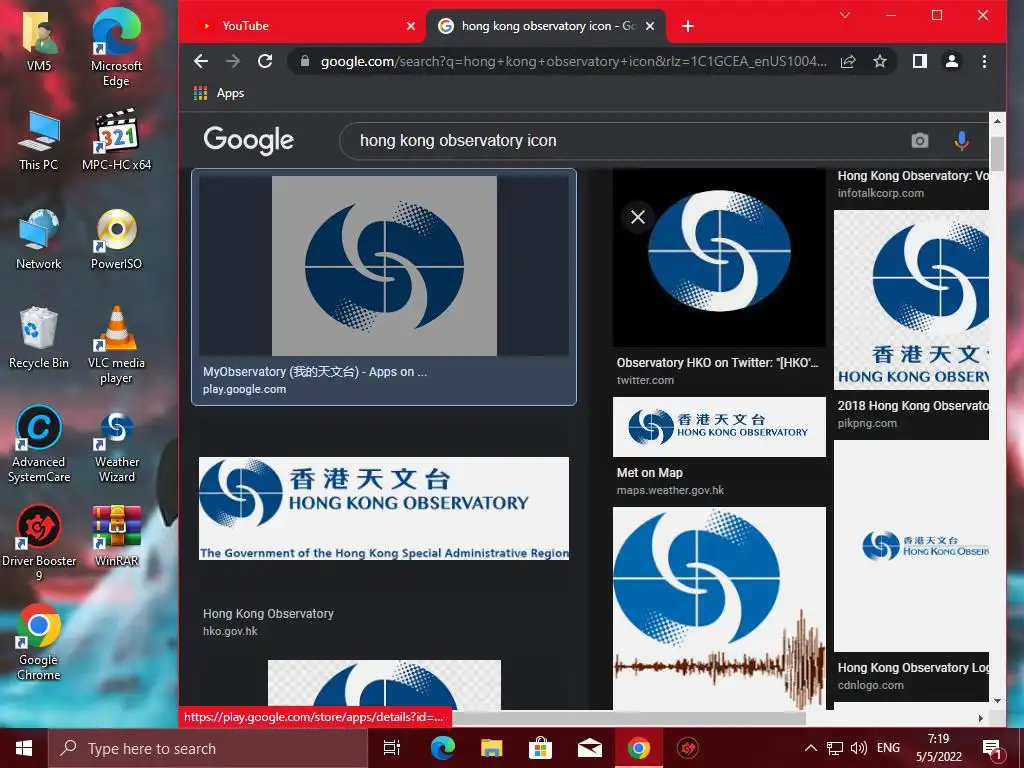
Task: Select WinRAR desktop shortcut
Action: coord(116,536)
